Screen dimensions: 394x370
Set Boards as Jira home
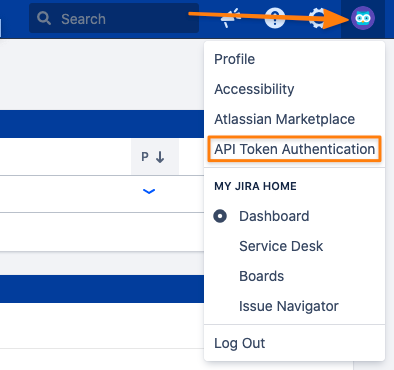coord(262,276)
